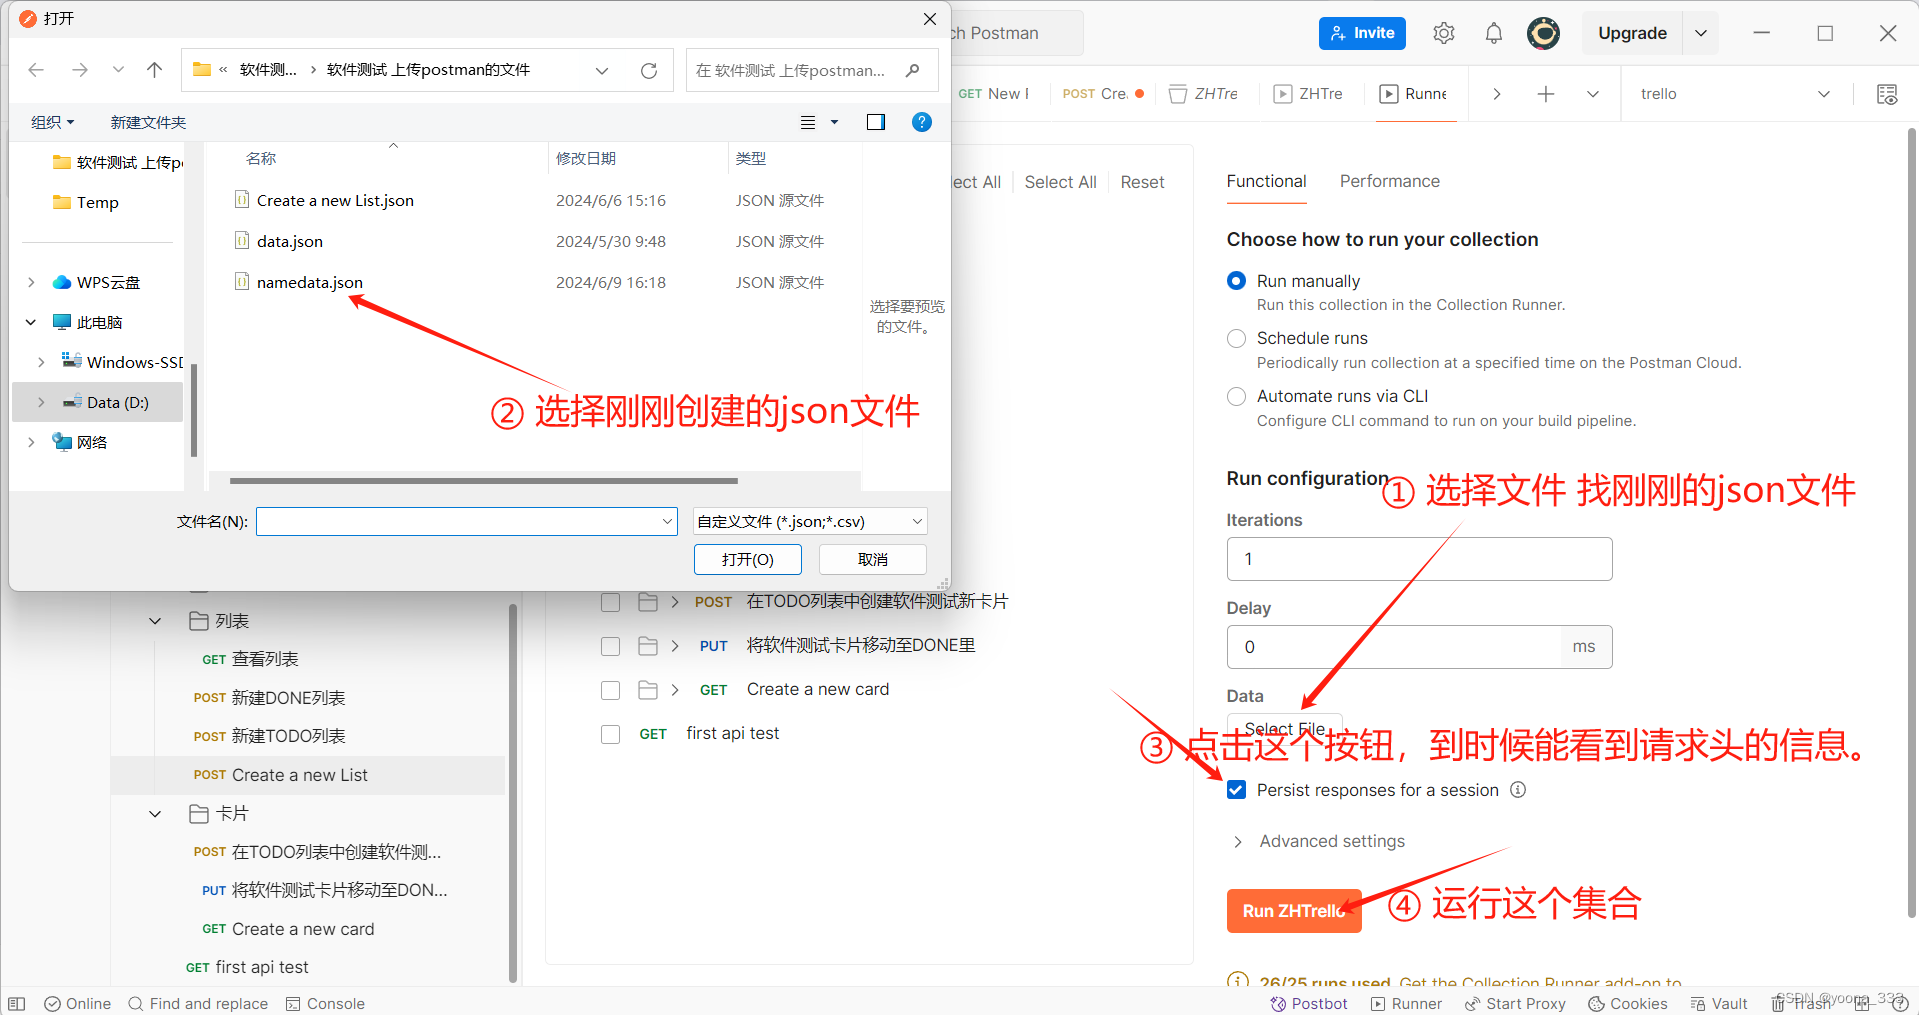Open environment quick look icon
This screenshot has width=1919, height=1015.
[1887, 94]
